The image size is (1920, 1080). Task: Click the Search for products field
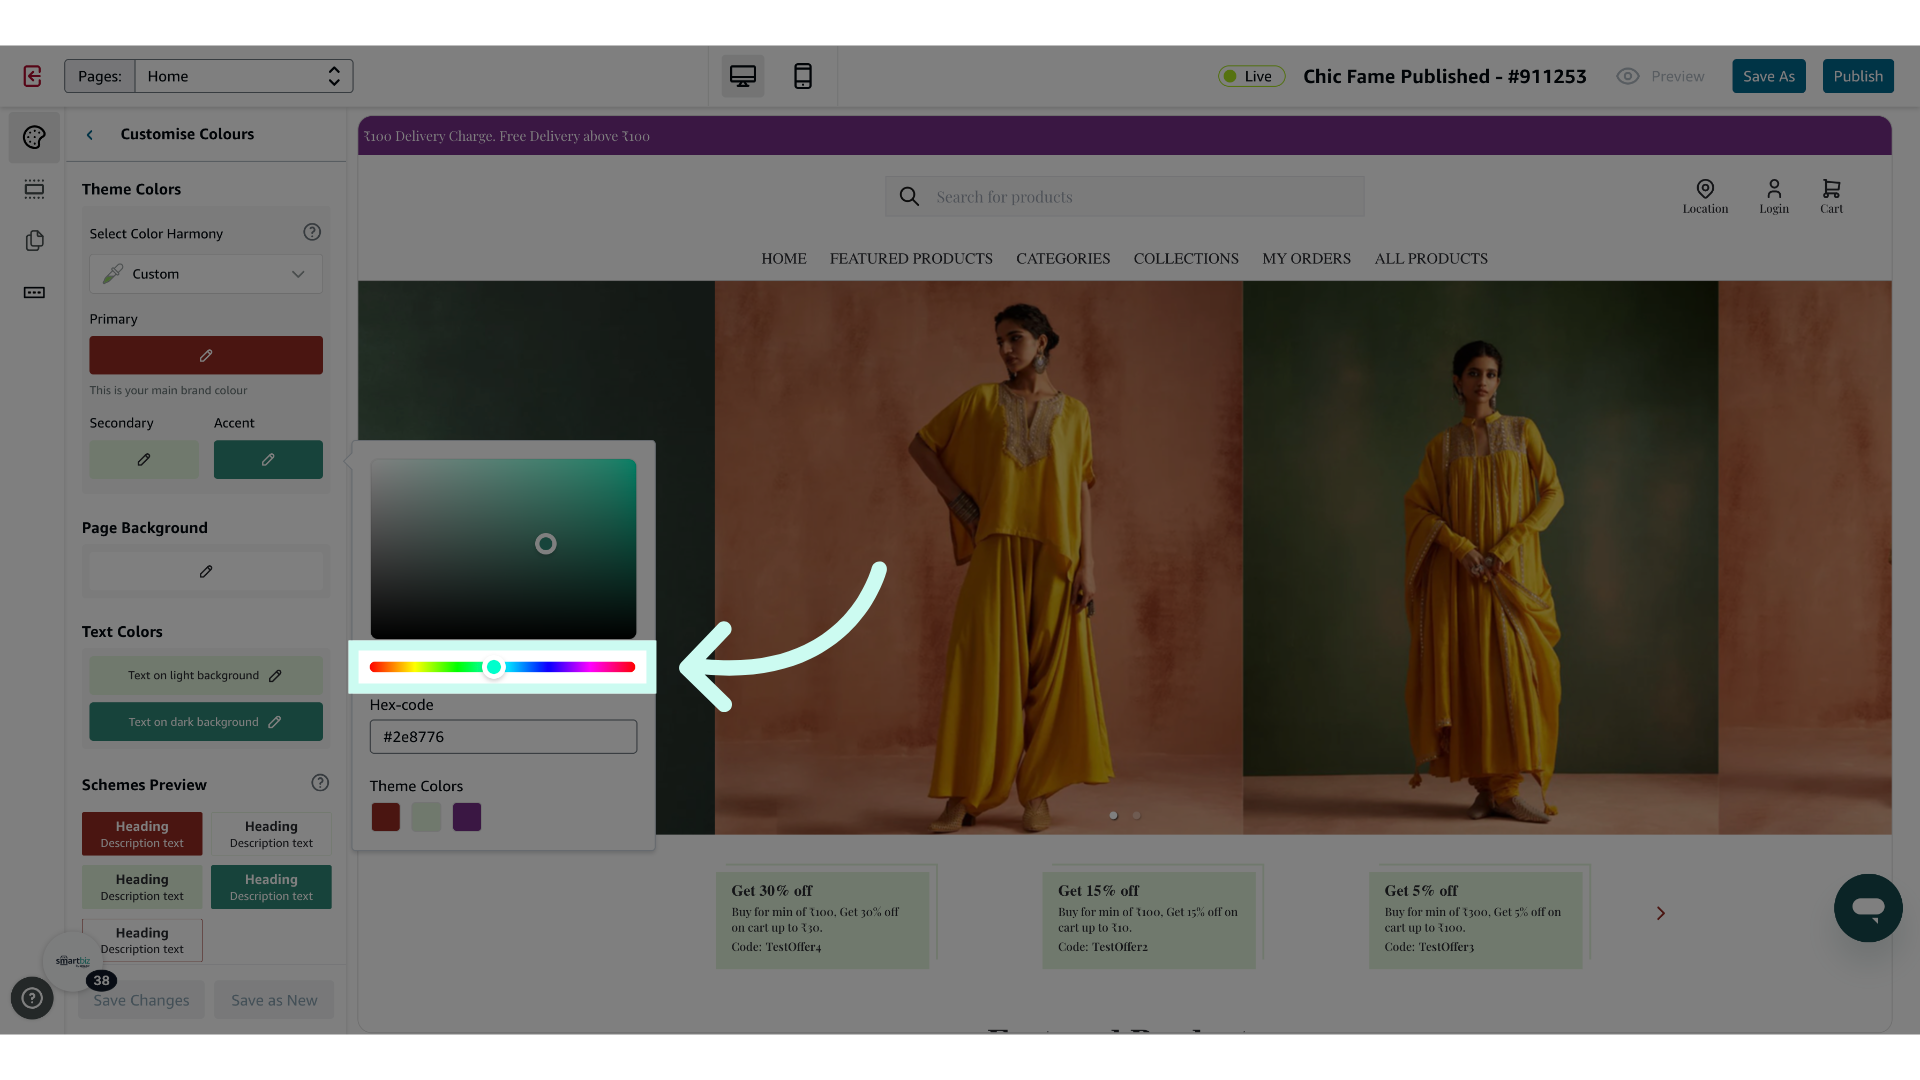click(1125, 197)
